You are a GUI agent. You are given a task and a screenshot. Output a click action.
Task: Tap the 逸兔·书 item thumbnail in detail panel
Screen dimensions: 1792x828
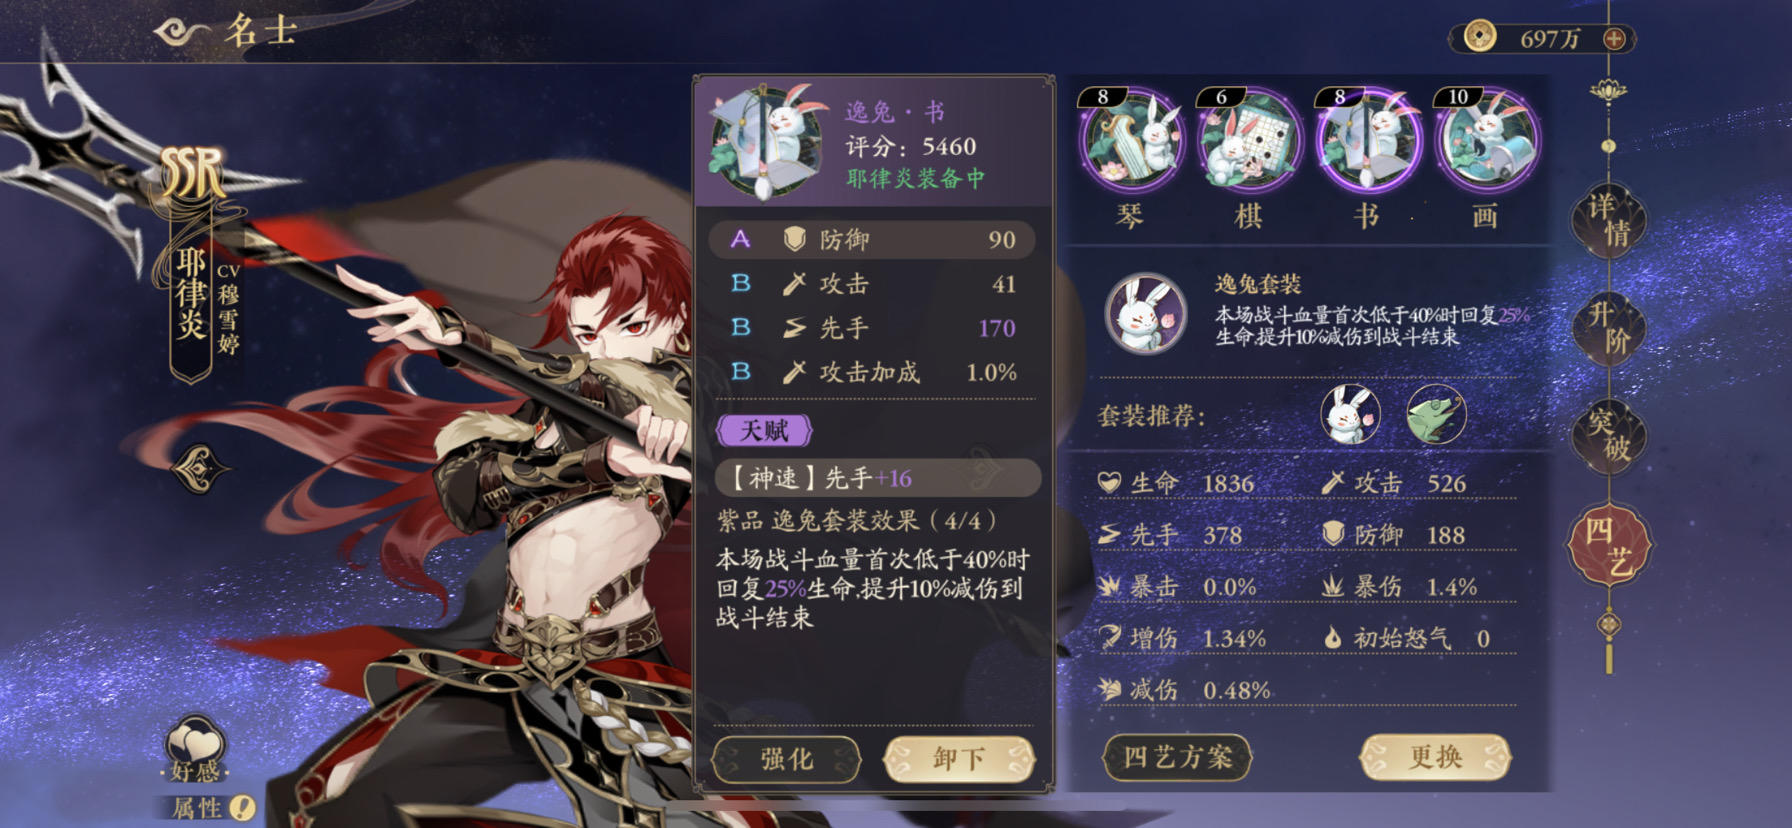tap(766, 142)
